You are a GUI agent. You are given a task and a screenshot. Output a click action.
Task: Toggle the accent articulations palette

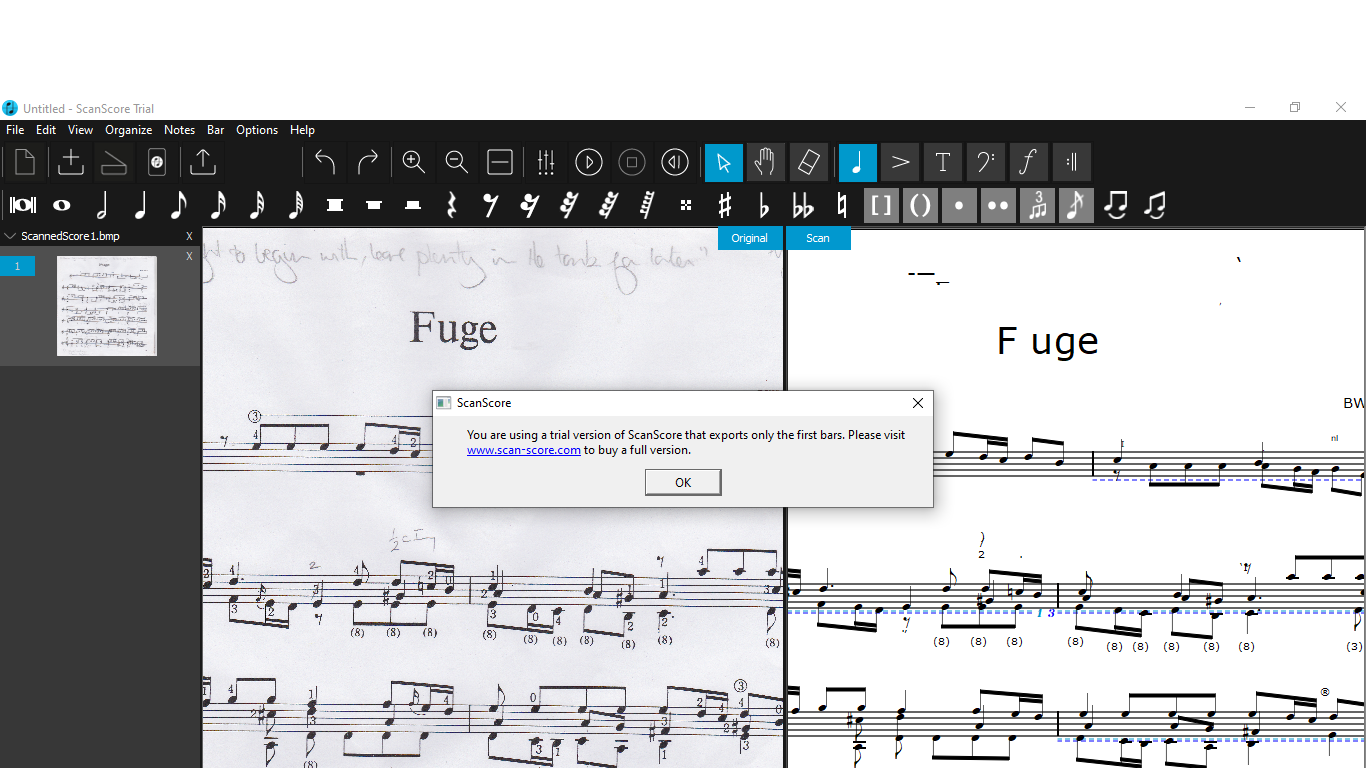pos(900,162)
